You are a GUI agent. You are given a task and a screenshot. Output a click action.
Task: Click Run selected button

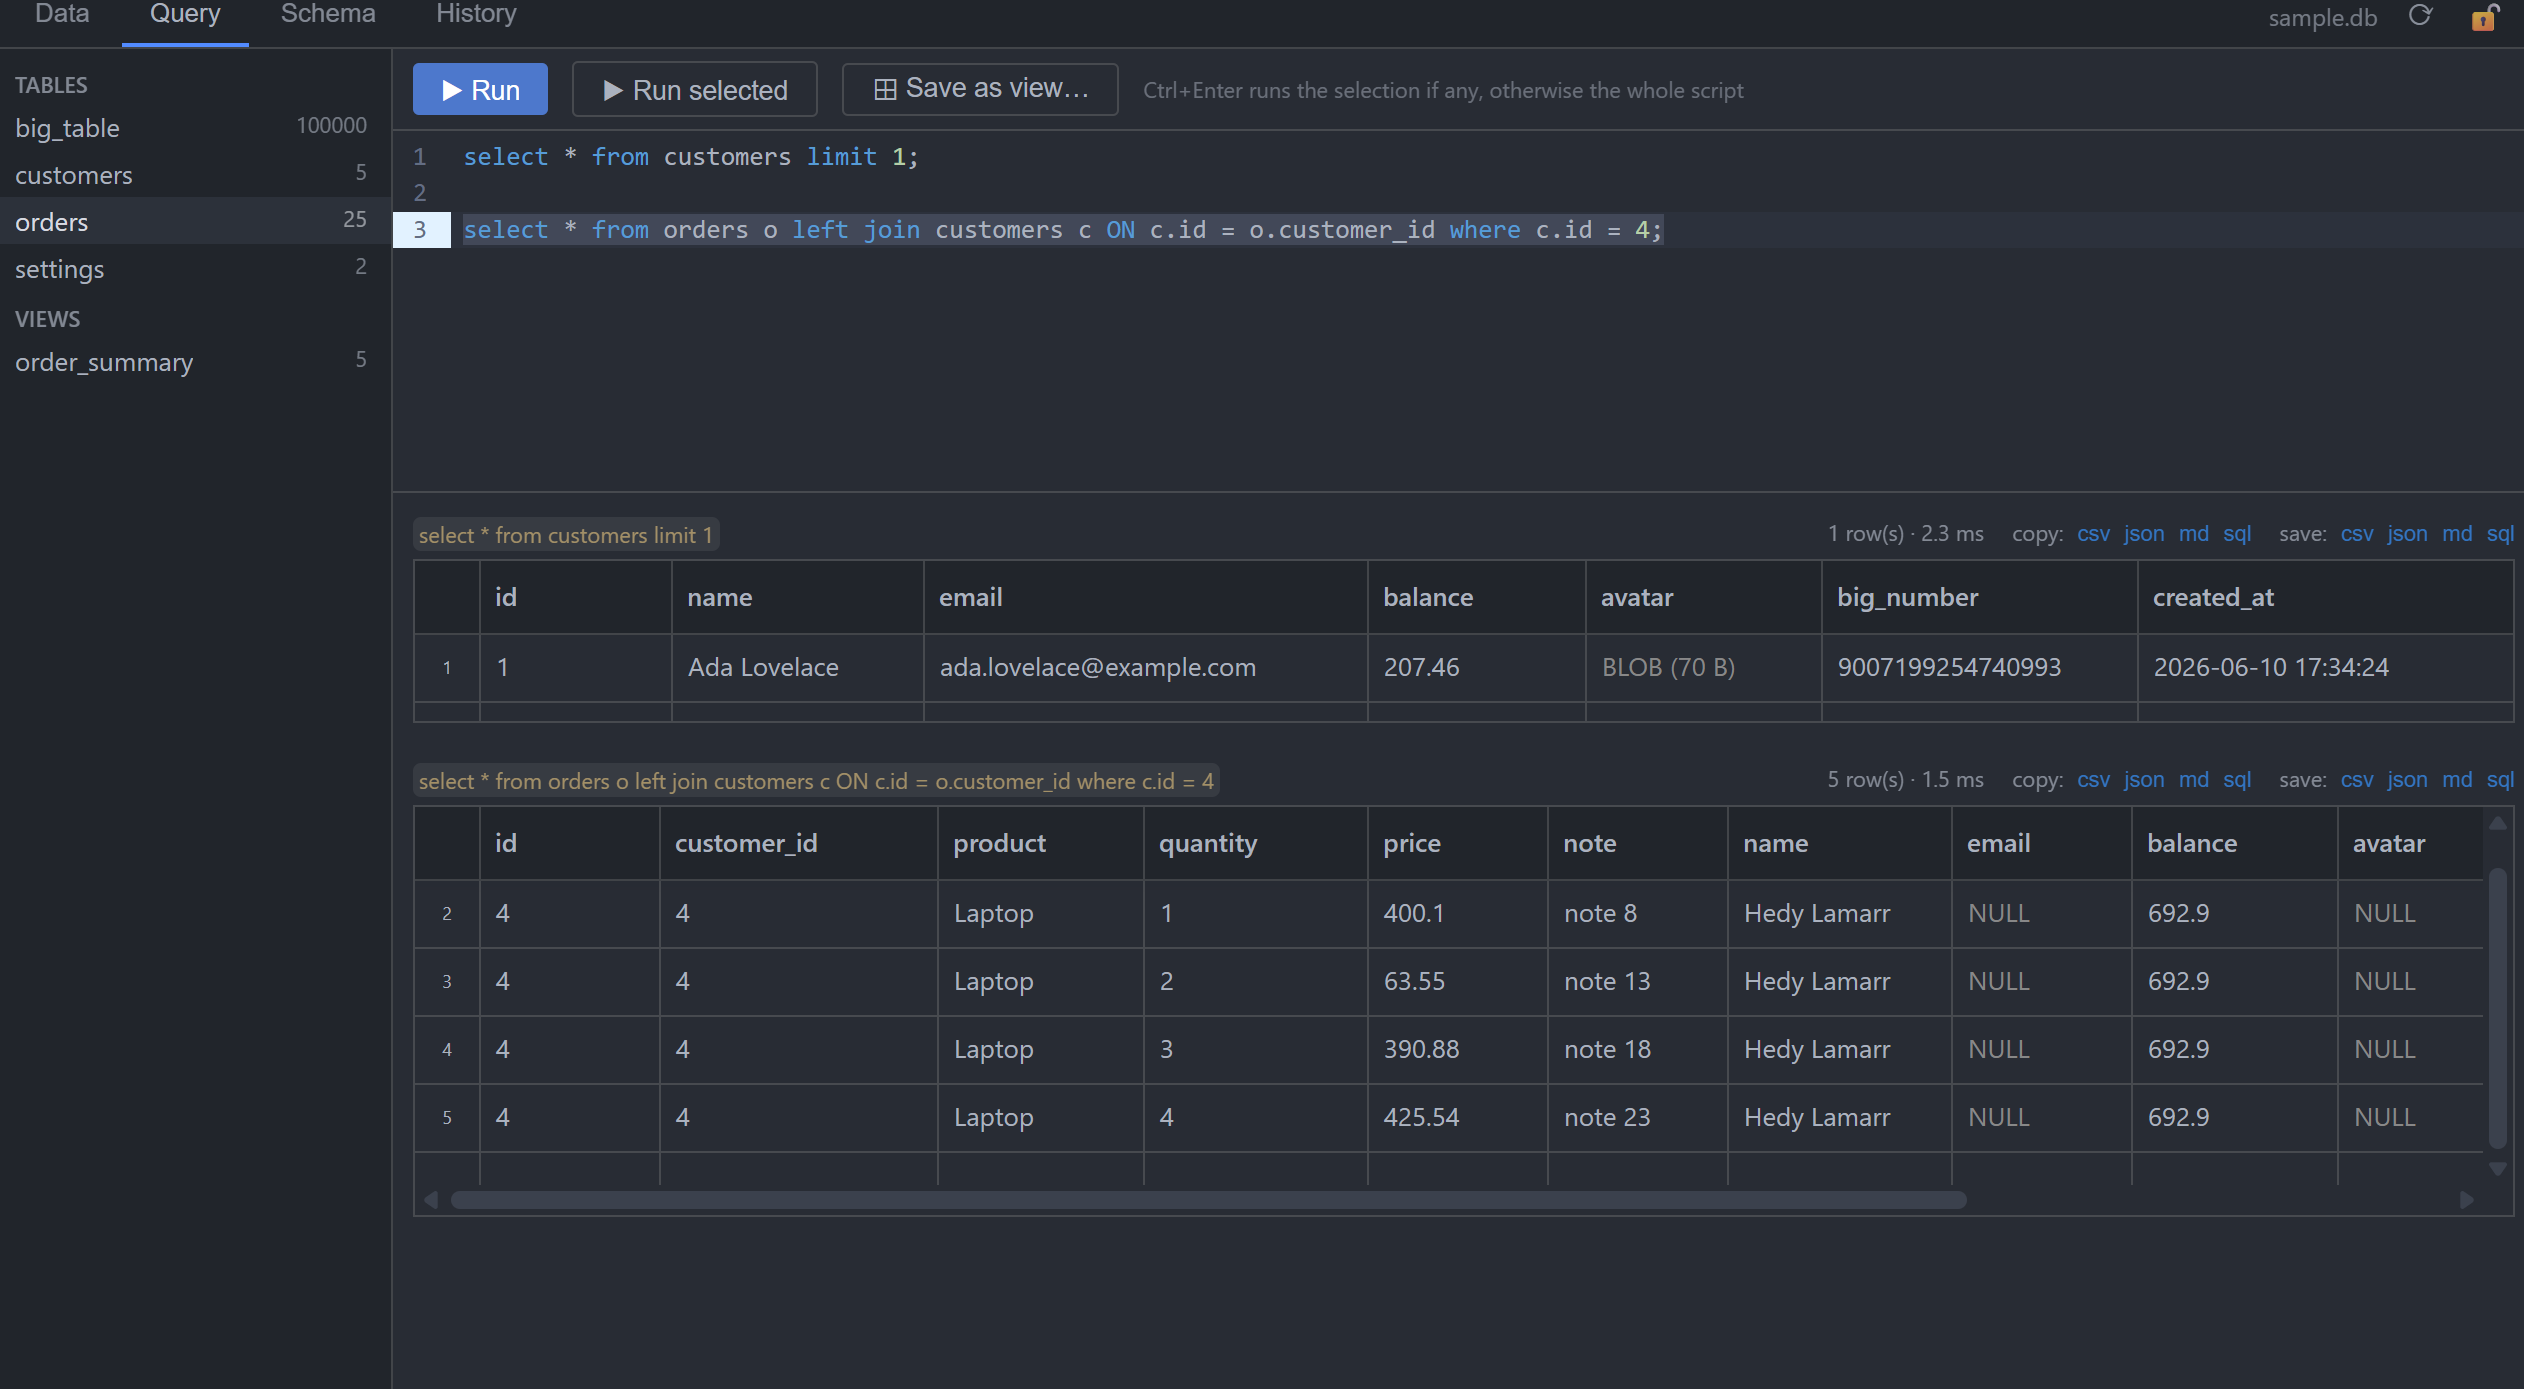tap(695, 90)
